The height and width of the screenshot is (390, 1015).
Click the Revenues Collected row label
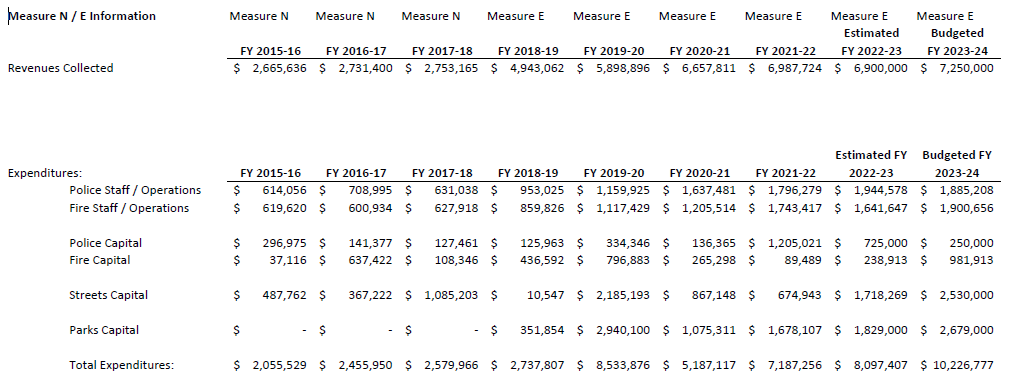coord(60,68)
